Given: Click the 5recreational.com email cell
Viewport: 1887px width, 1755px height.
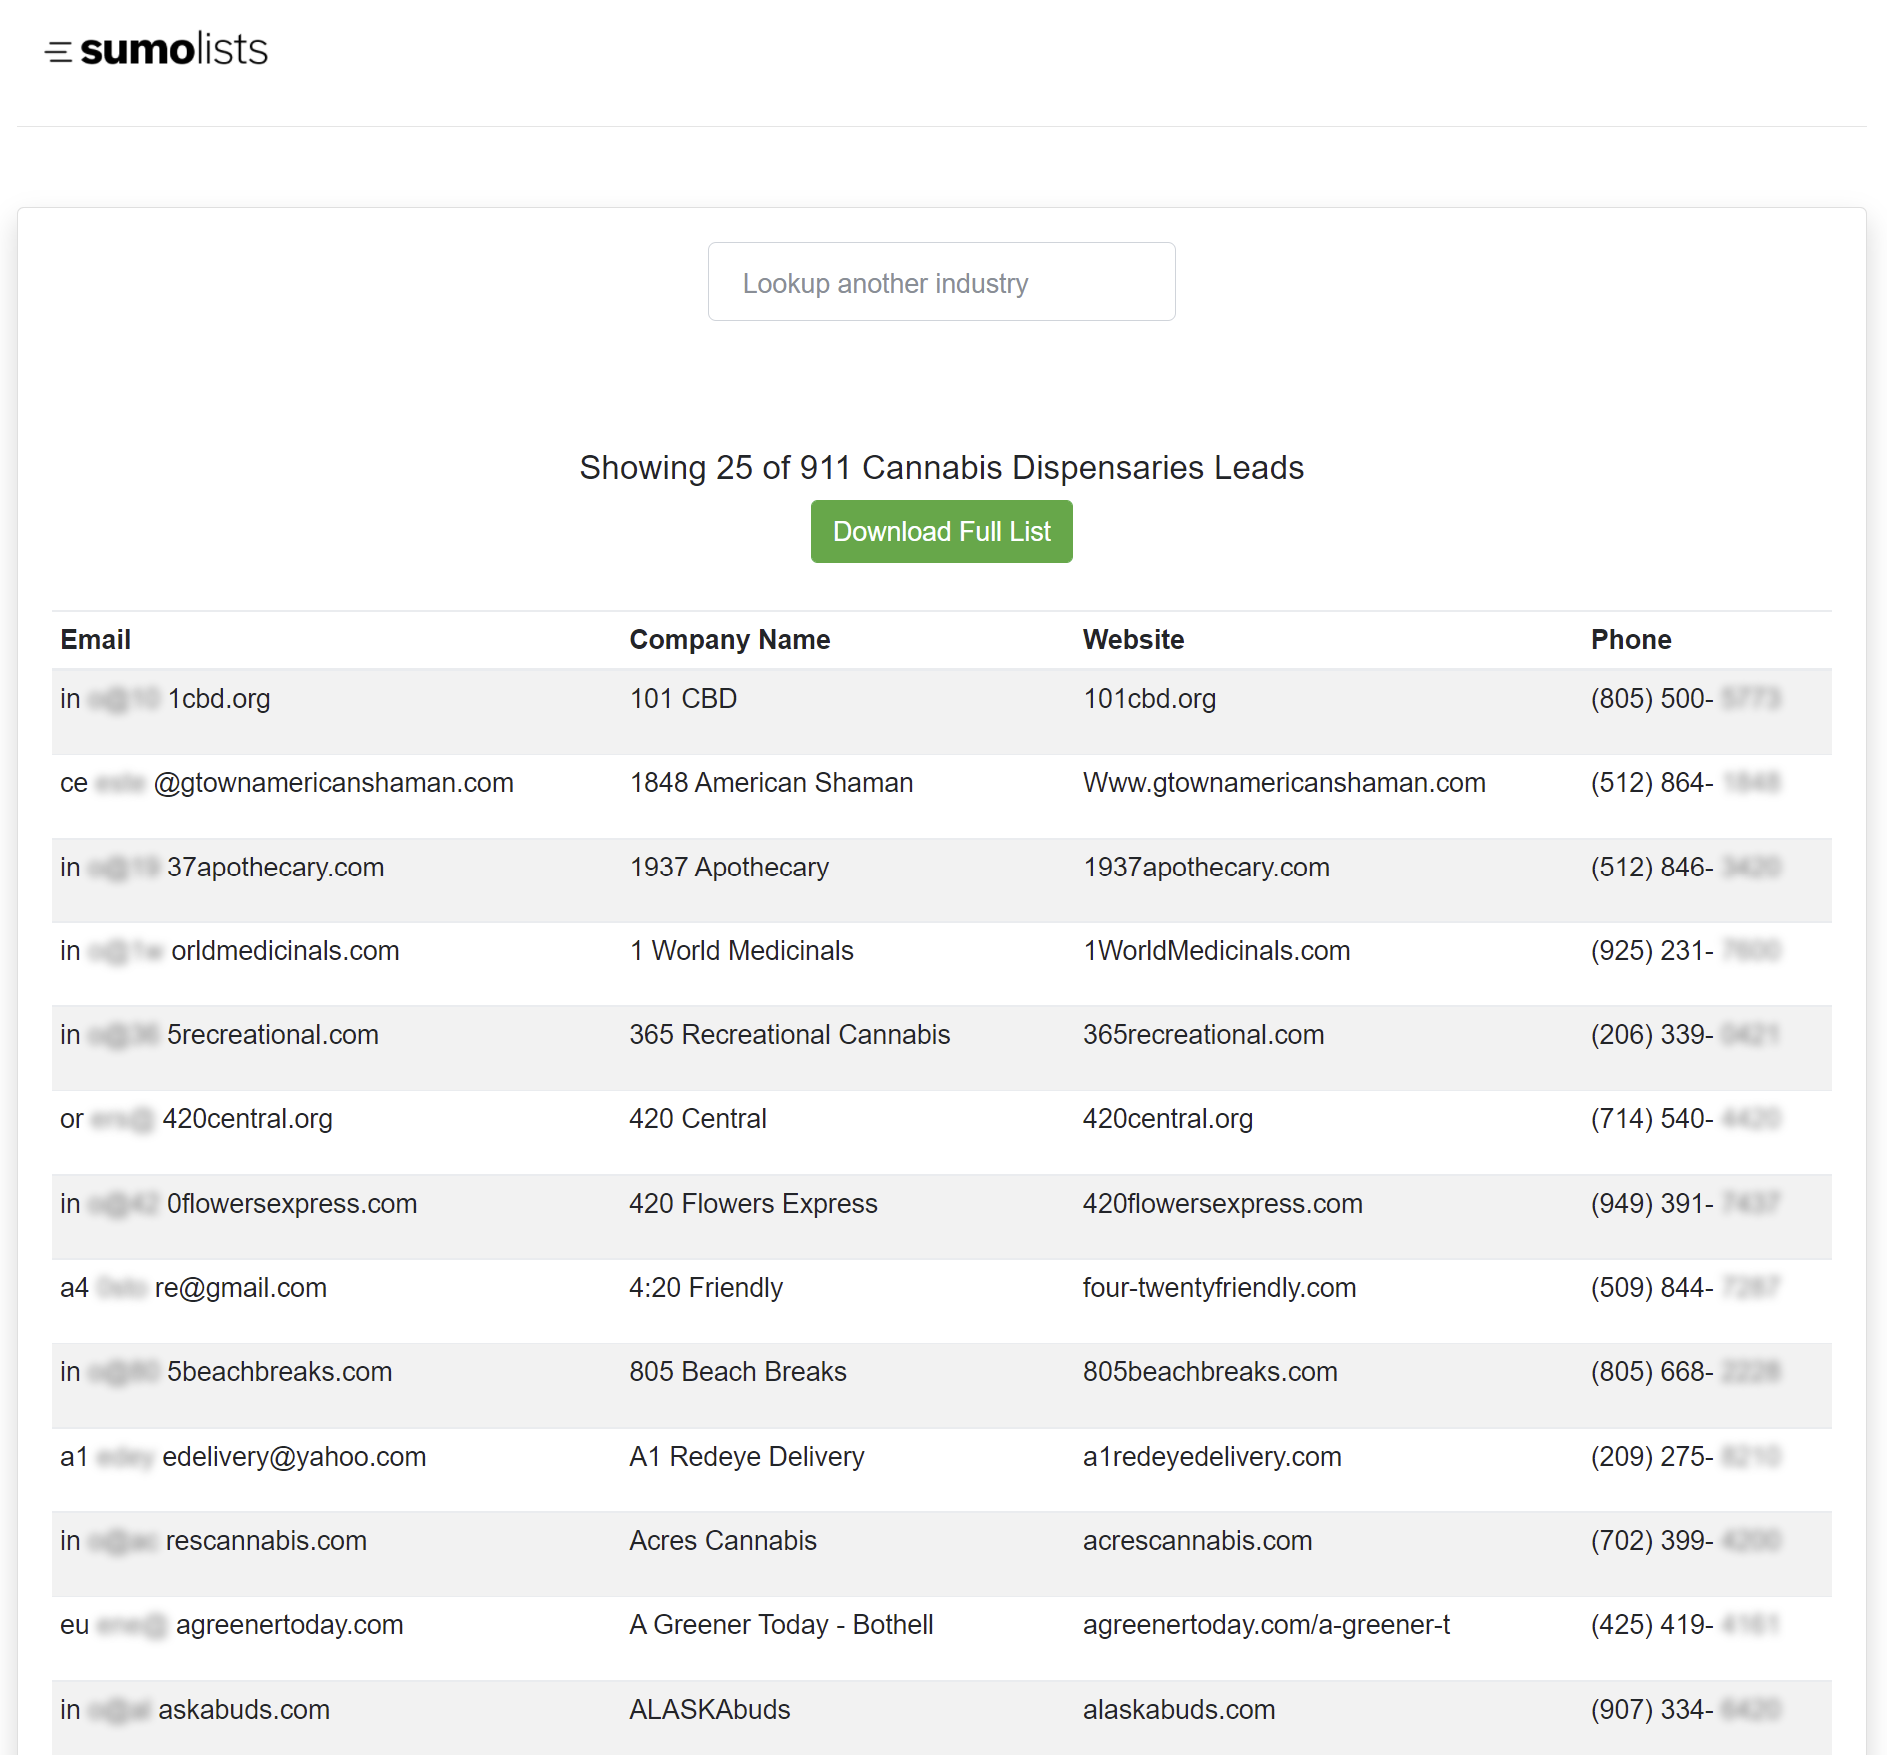Looking at the screenshot, I should 219,1035.
